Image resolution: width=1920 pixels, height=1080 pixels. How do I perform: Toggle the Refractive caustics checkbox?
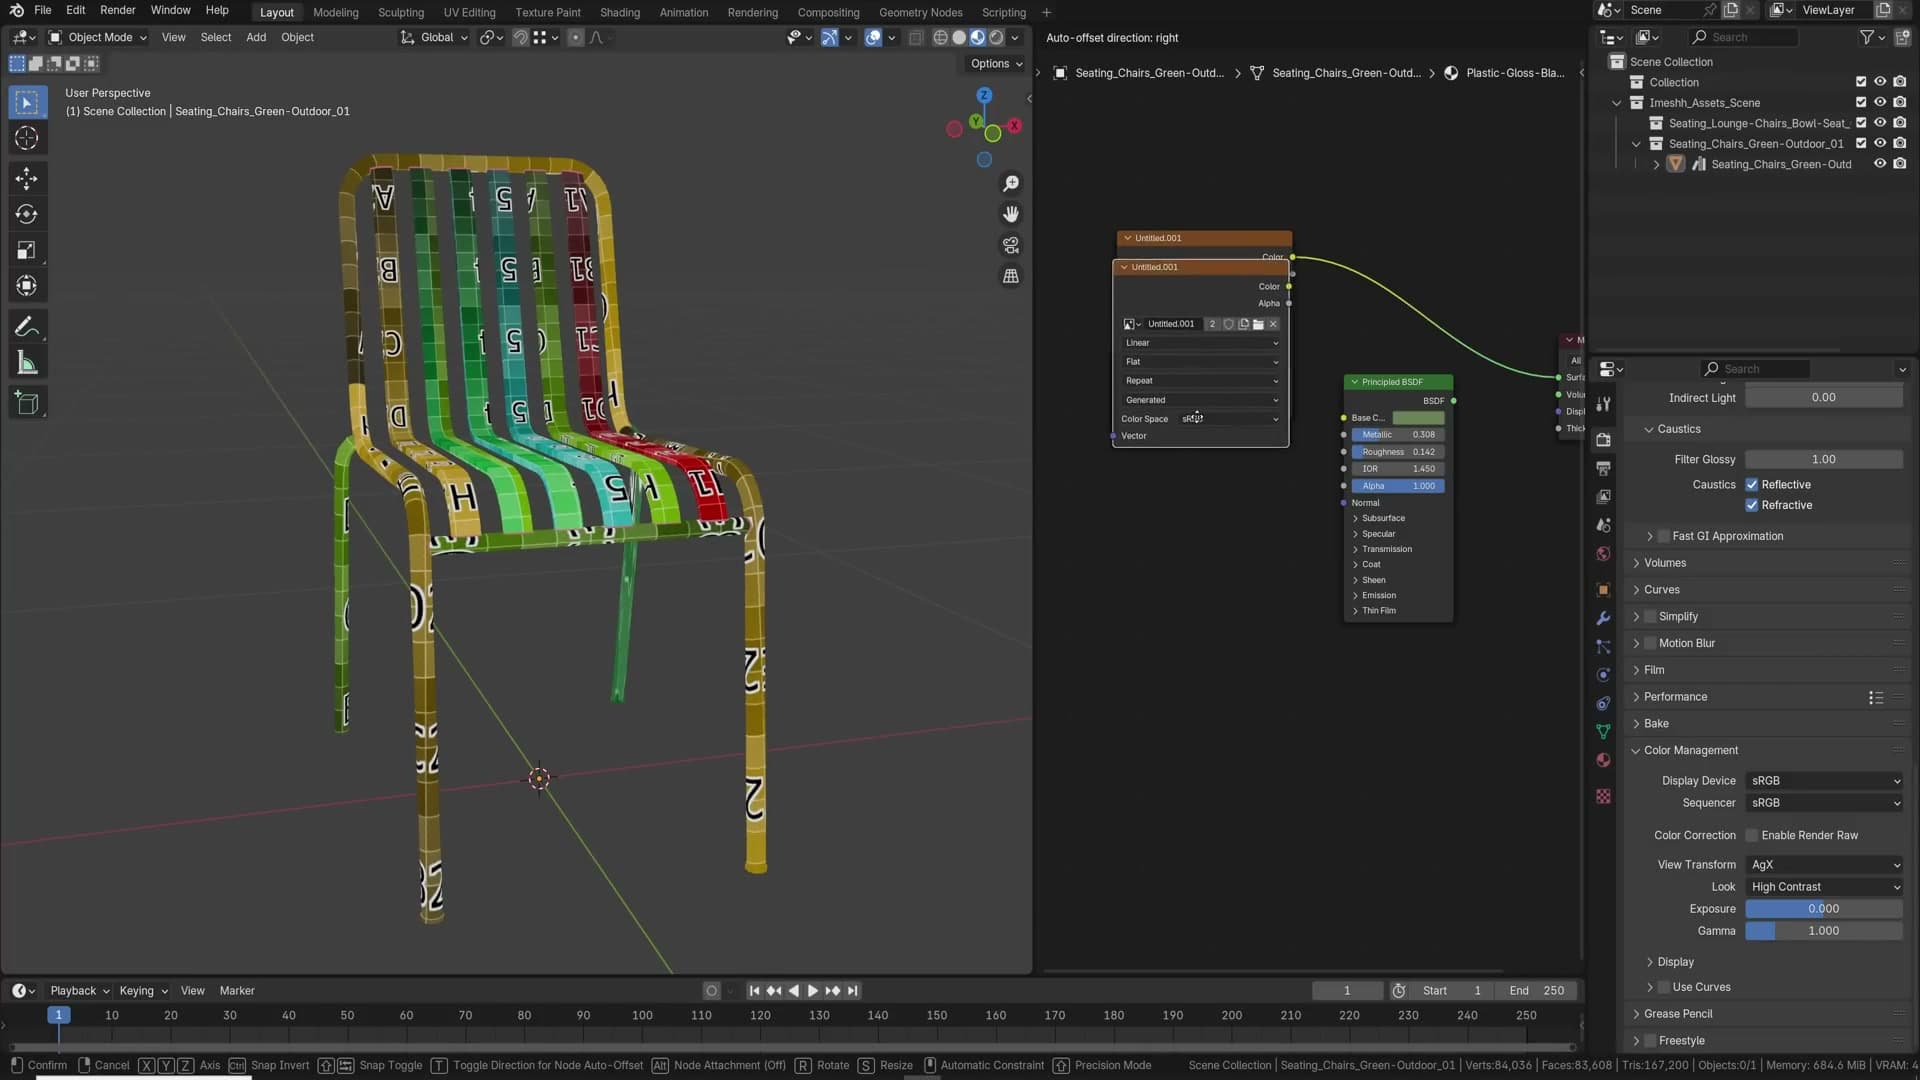pyautogui.click(x=1752, y=505)
